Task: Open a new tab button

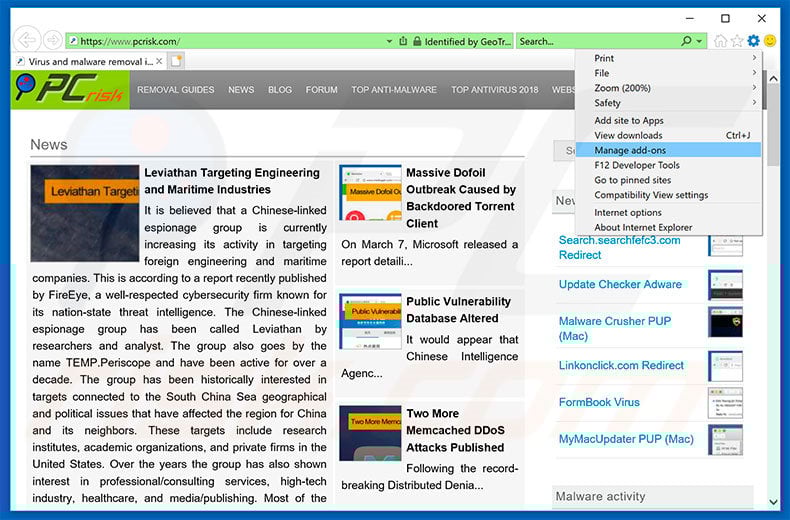Action: coord(176,61)
